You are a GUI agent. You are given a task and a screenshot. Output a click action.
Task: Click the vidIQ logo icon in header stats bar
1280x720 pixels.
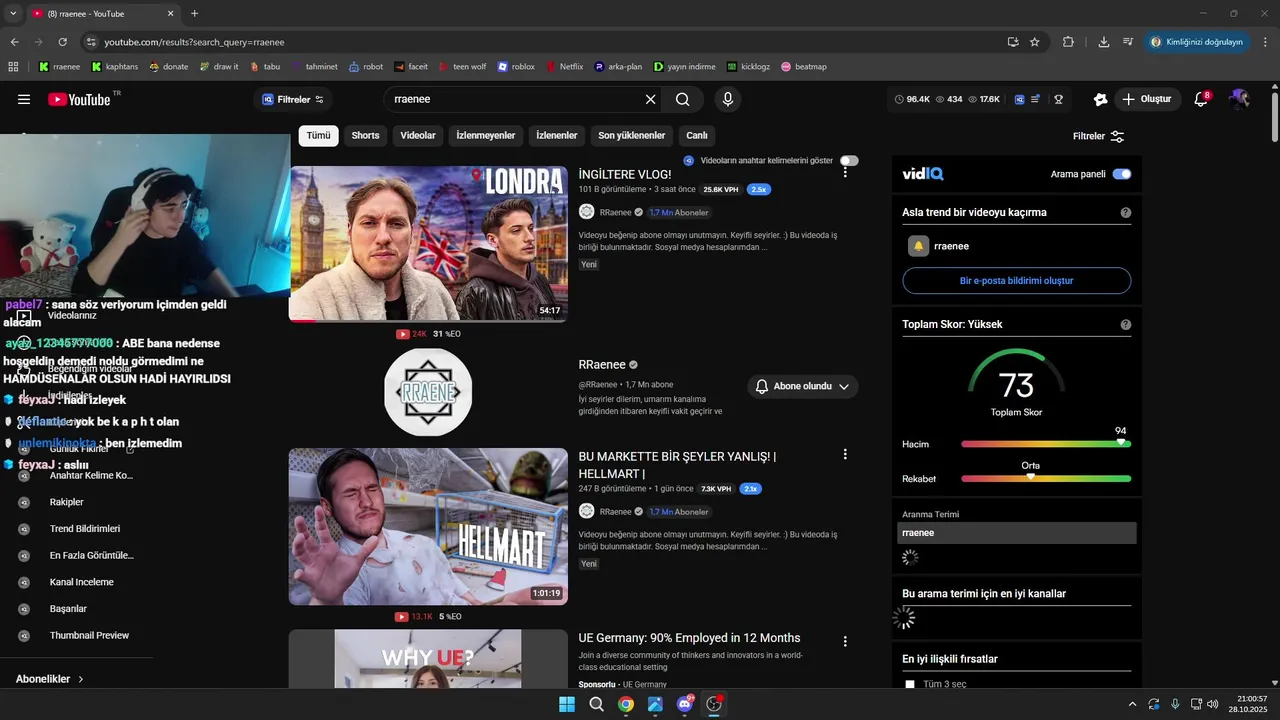tap(1019, 99)
